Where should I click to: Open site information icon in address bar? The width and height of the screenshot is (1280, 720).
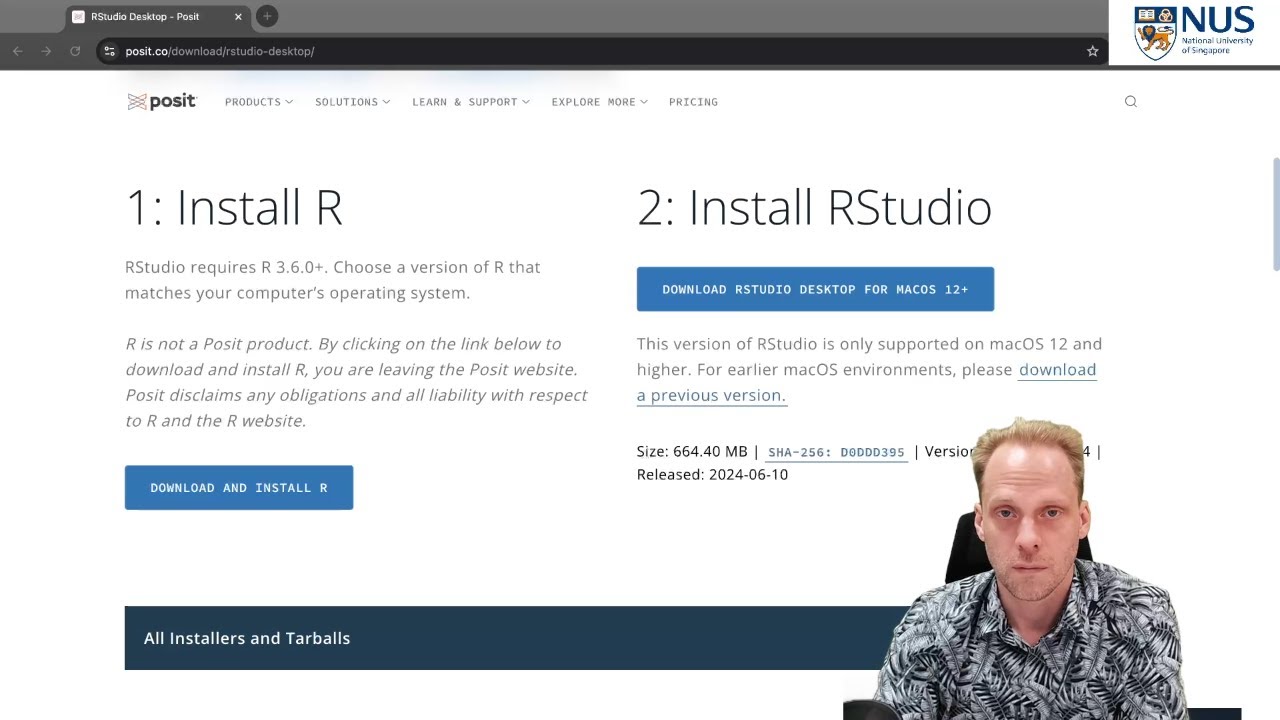tap(110, 51)
